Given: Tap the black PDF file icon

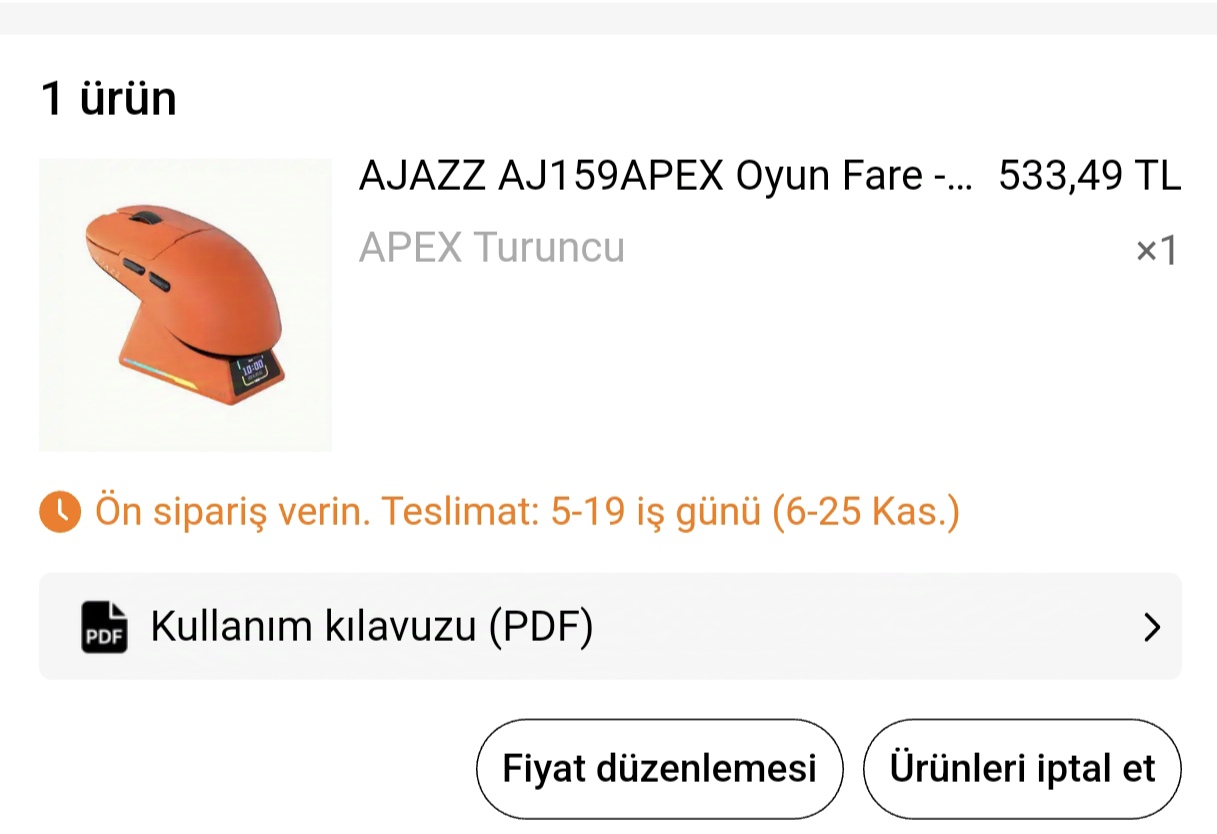Looking at the screenshot, I should click(104, 627).
